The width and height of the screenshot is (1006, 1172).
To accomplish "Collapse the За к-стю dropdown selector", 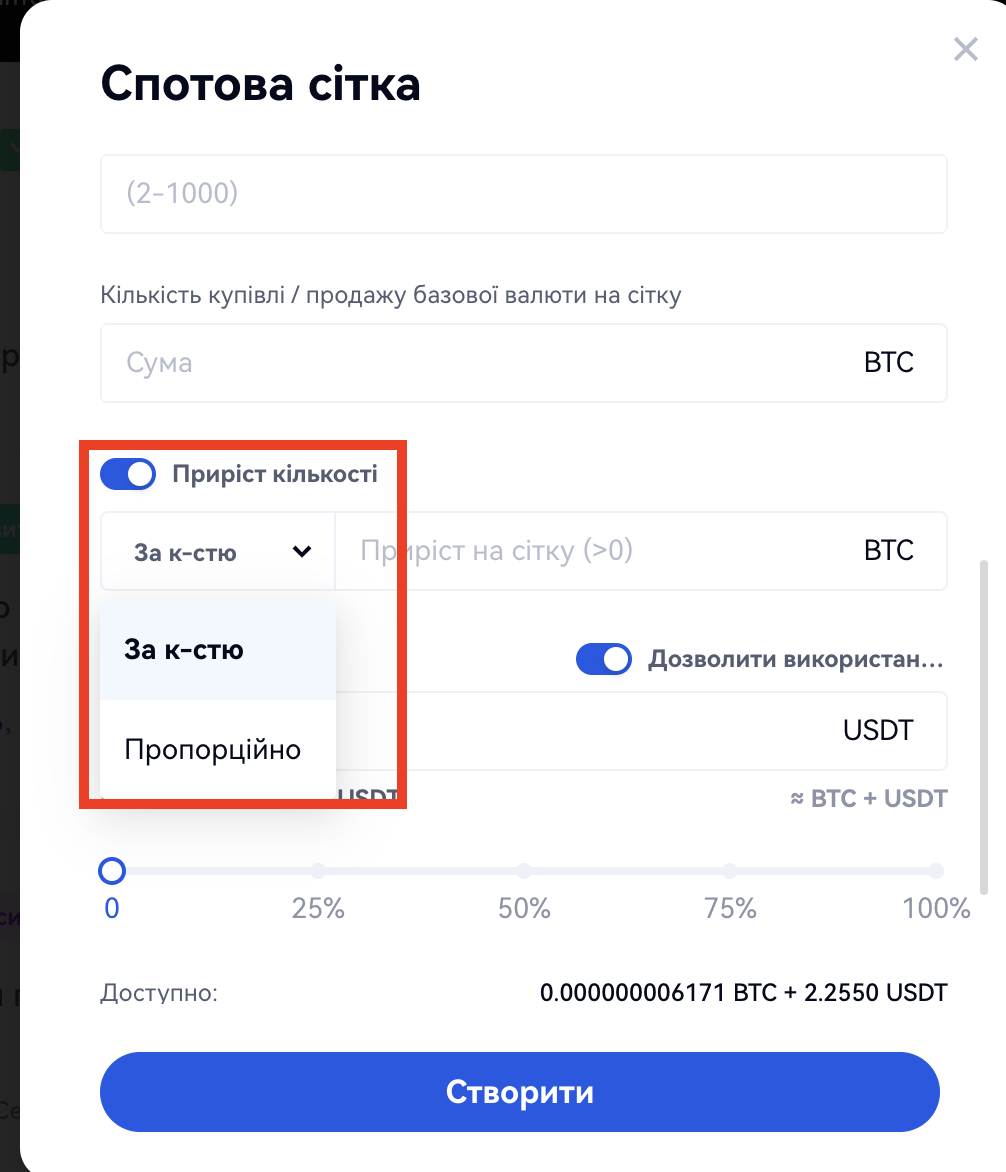I will coord(218,551).
